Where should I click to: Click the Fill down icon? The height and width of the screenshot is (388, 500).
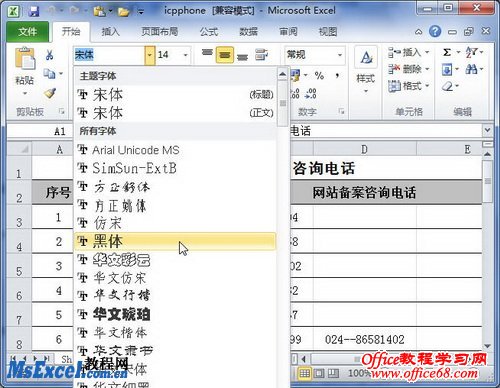click(x=447, y=69)
